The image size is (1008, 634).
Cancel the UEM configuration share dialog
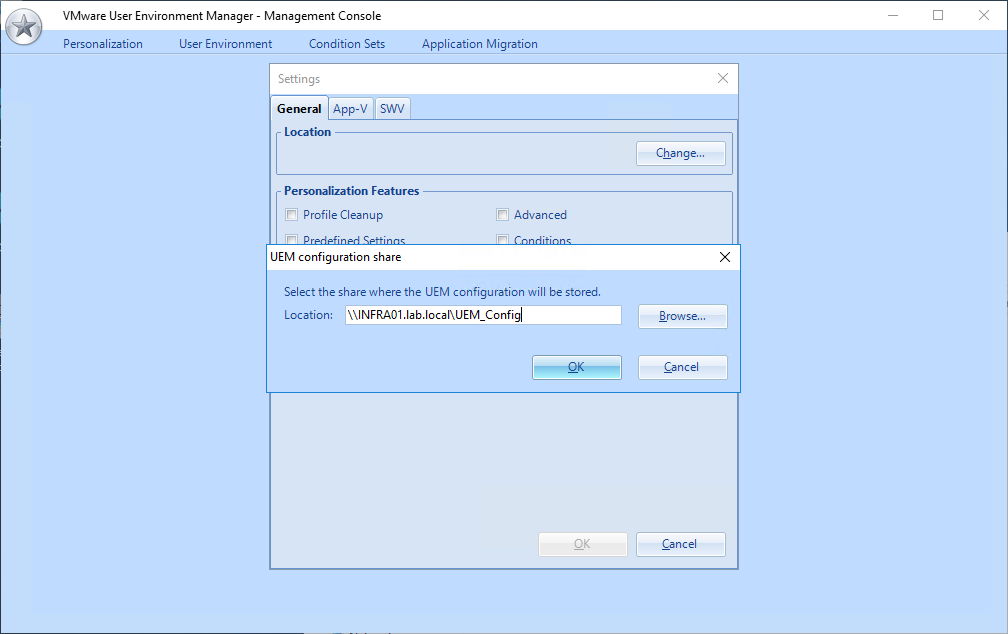tap(682, 367)
